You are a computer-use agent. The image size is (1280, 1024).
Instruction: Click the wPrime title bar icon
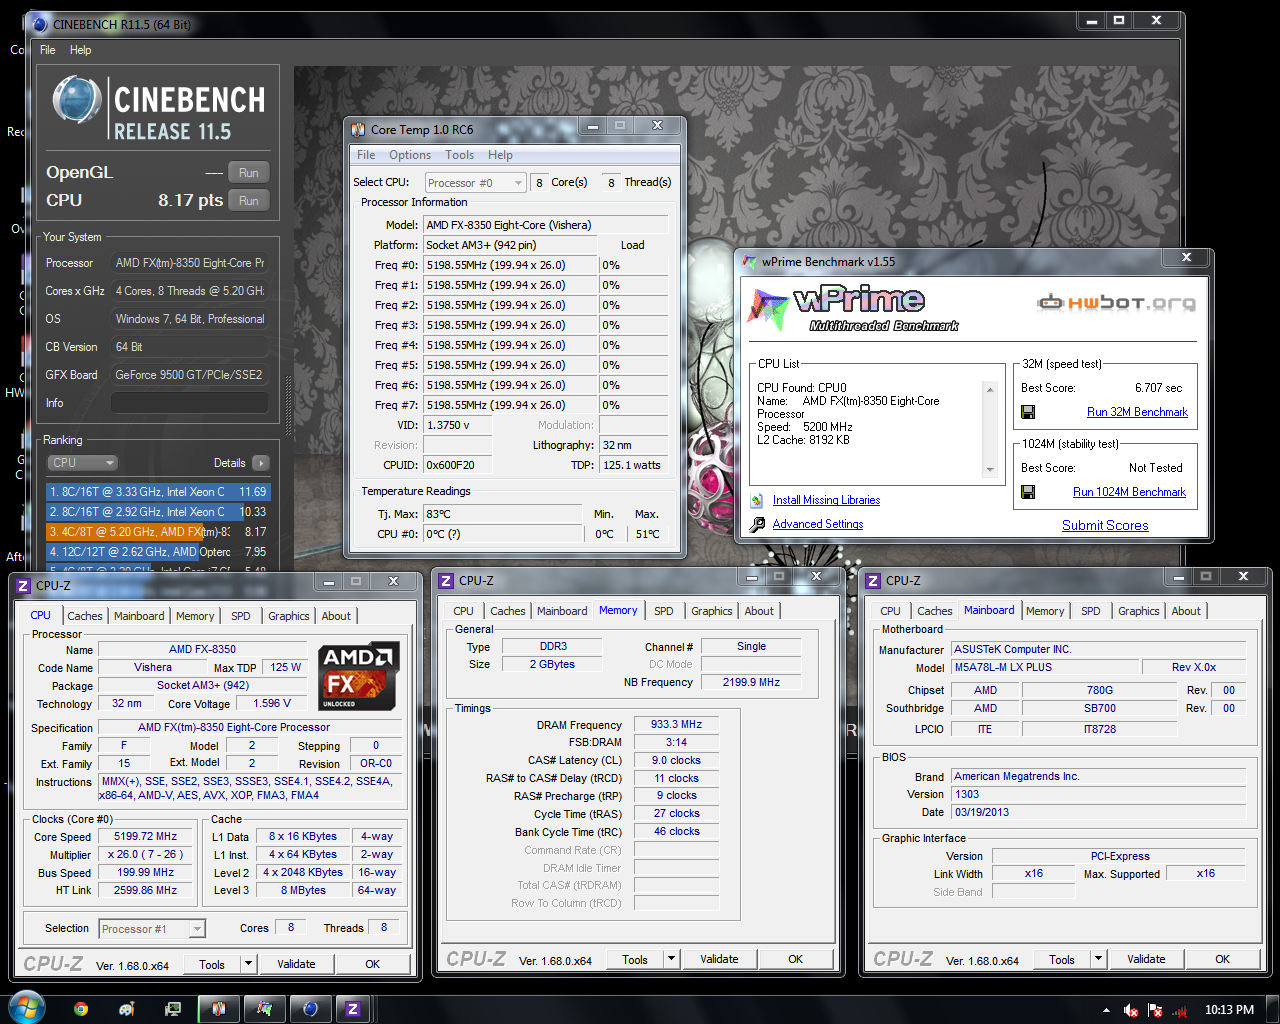[750, 262]
